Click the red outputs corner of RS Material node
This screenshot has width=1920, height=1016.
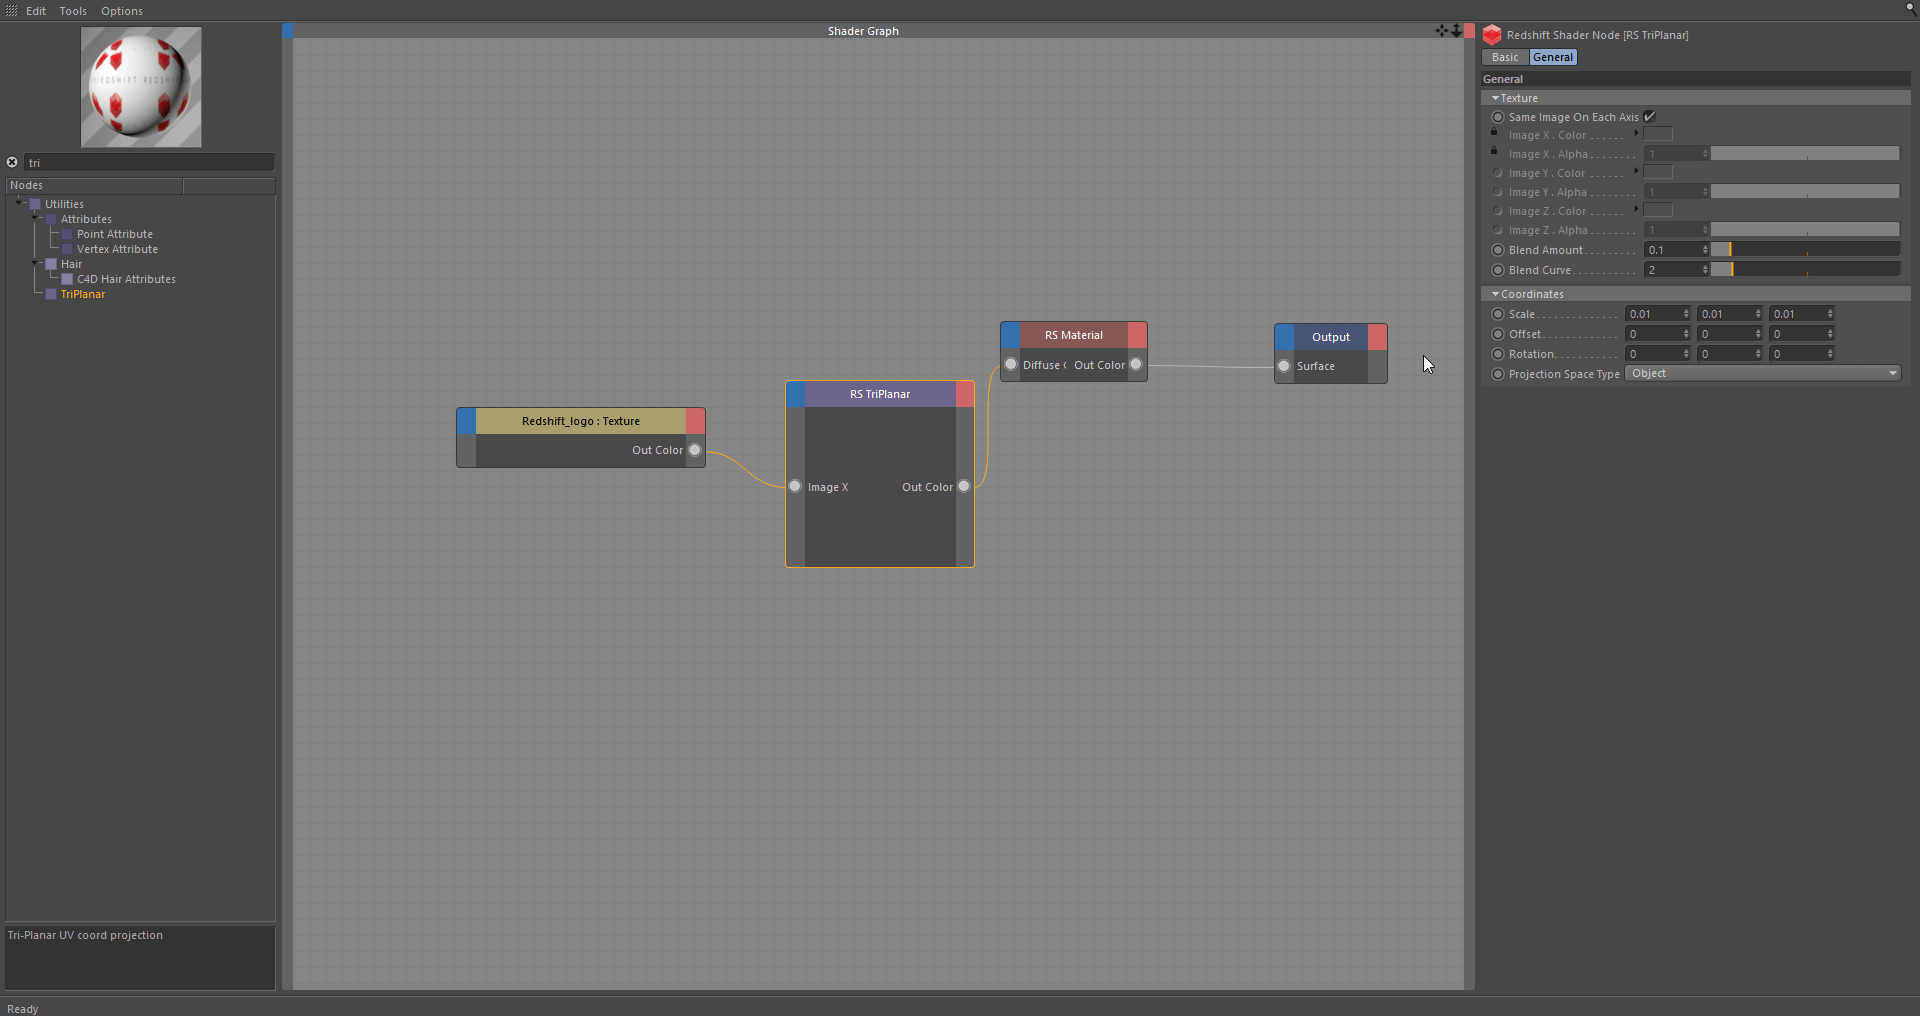point(1137,335)
